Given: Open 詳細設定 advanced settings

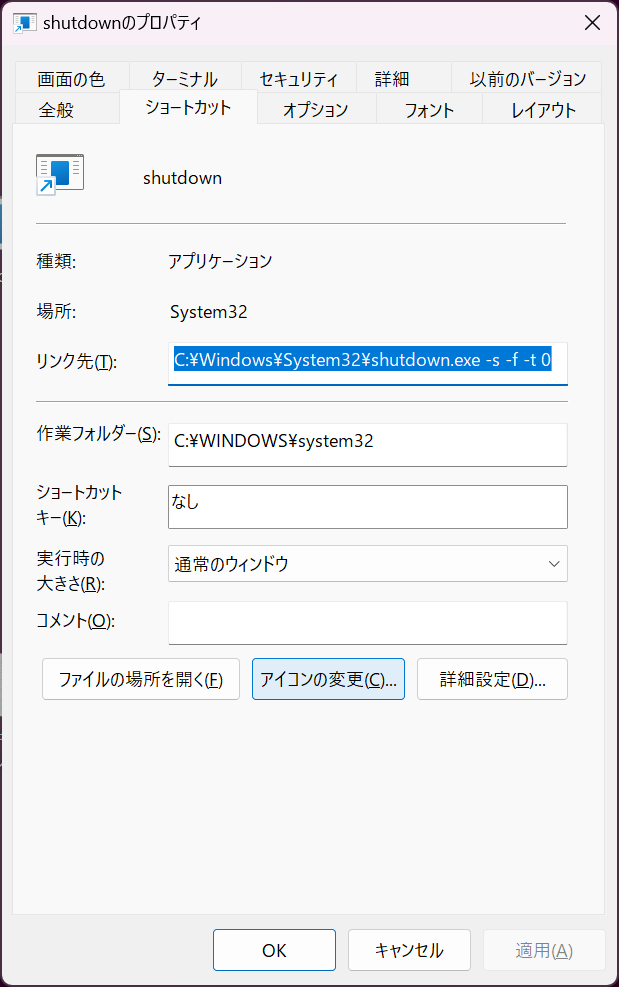Looking at the screenshot, I should [x=492, y=679].
